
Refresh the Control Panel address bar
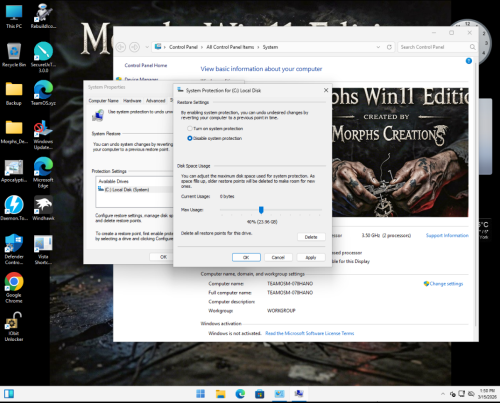click(389, 47)
